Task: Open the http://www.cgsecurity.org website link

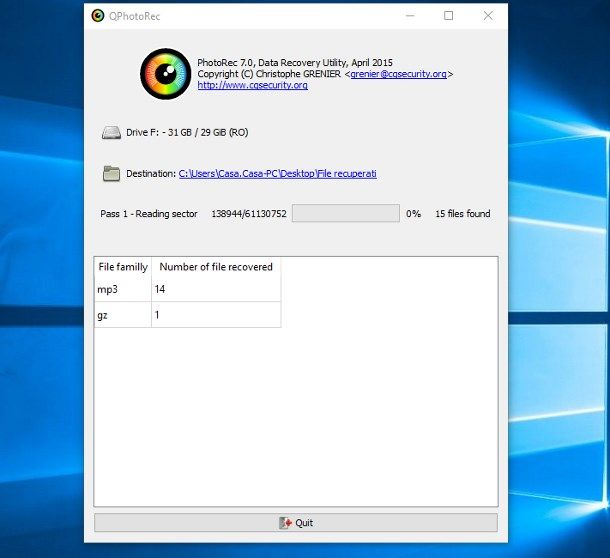Action: 252,85
